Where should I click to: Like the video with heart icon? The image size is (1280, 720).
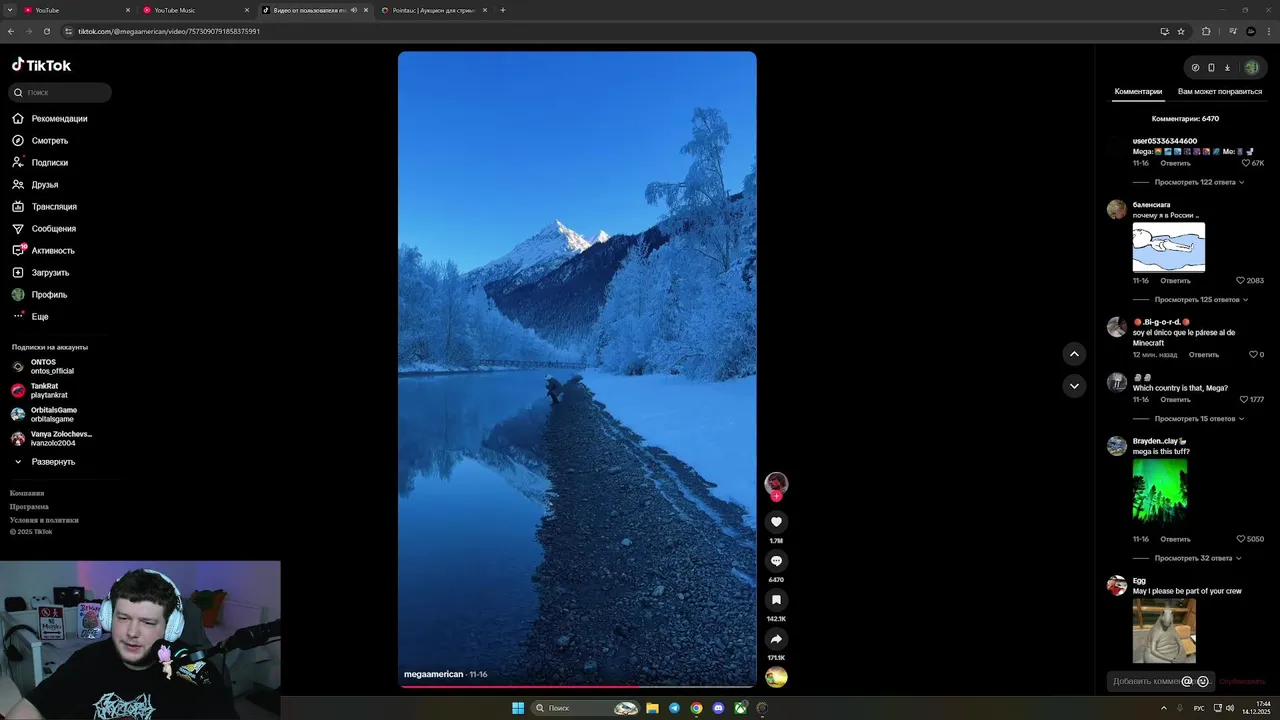[x=776, y=522]
